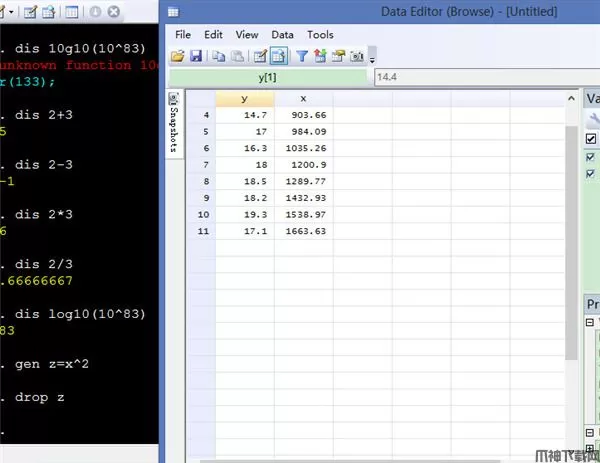Image resolution: width=600 pixels, height=463 pixels.
Task: Click the Data Editor window title icon
Action: [x=173, y=12]
